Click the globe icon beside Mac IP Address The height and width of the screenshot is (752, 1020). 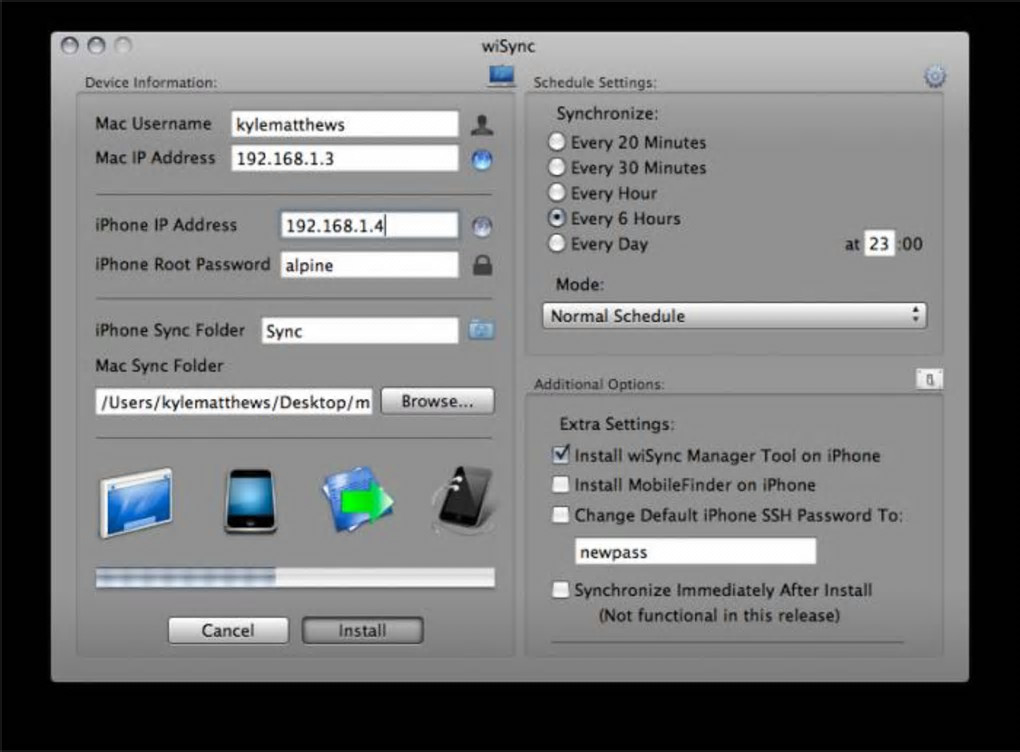(481, 159)
